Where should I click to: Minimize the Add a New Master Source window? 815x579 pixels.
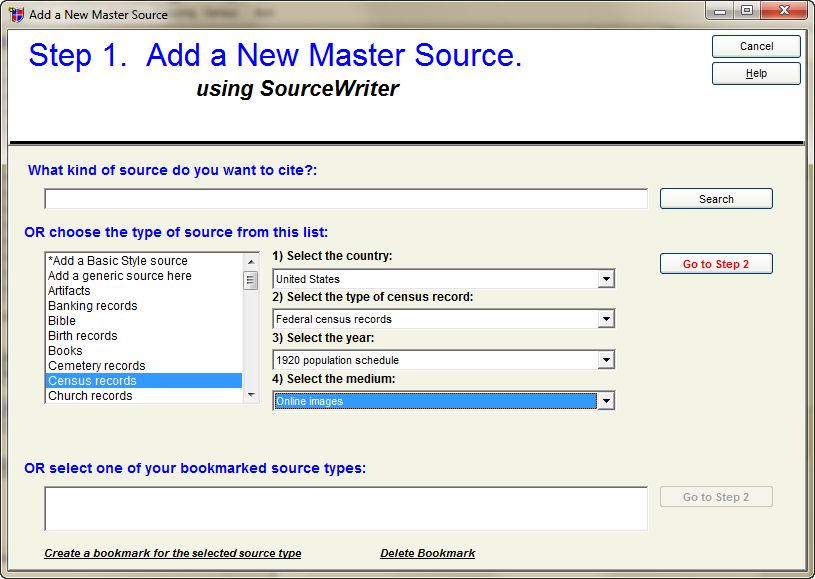[x=720, y=11]
